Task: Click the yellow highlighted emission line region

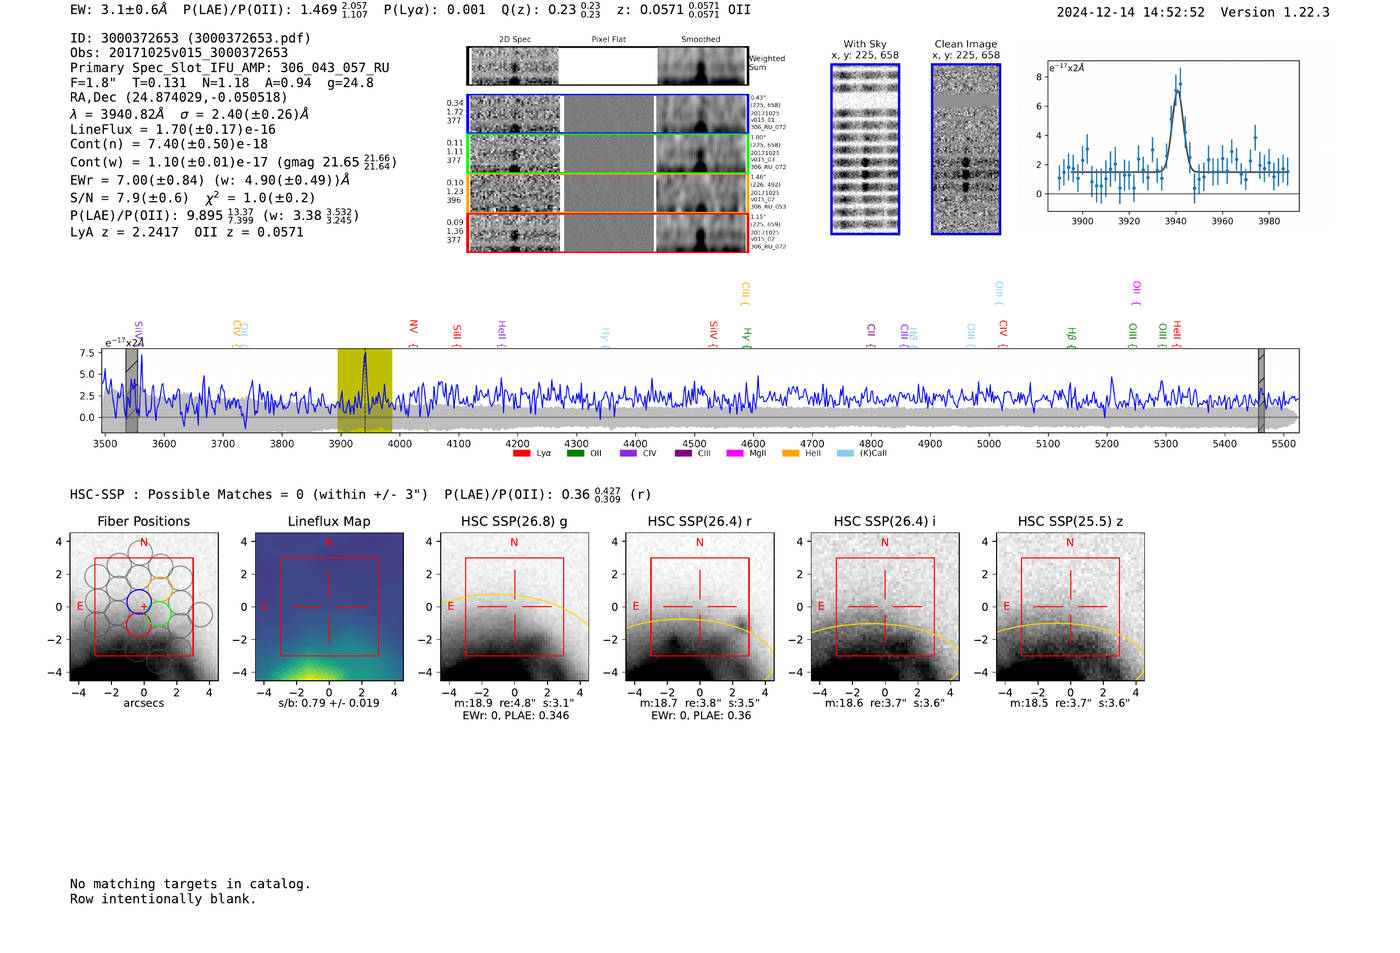Action: (x=364, y=390)
